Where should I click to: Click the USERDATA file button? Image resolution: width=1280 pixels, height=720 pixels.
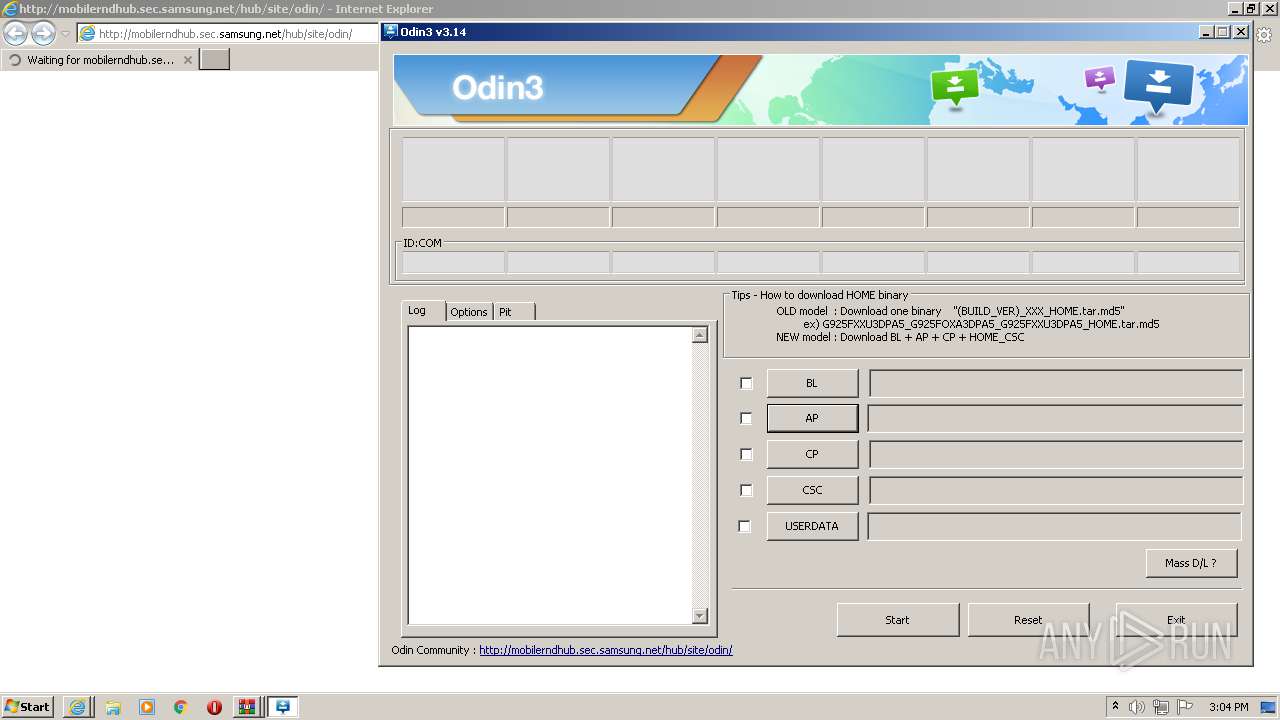(x=812, y=526)
